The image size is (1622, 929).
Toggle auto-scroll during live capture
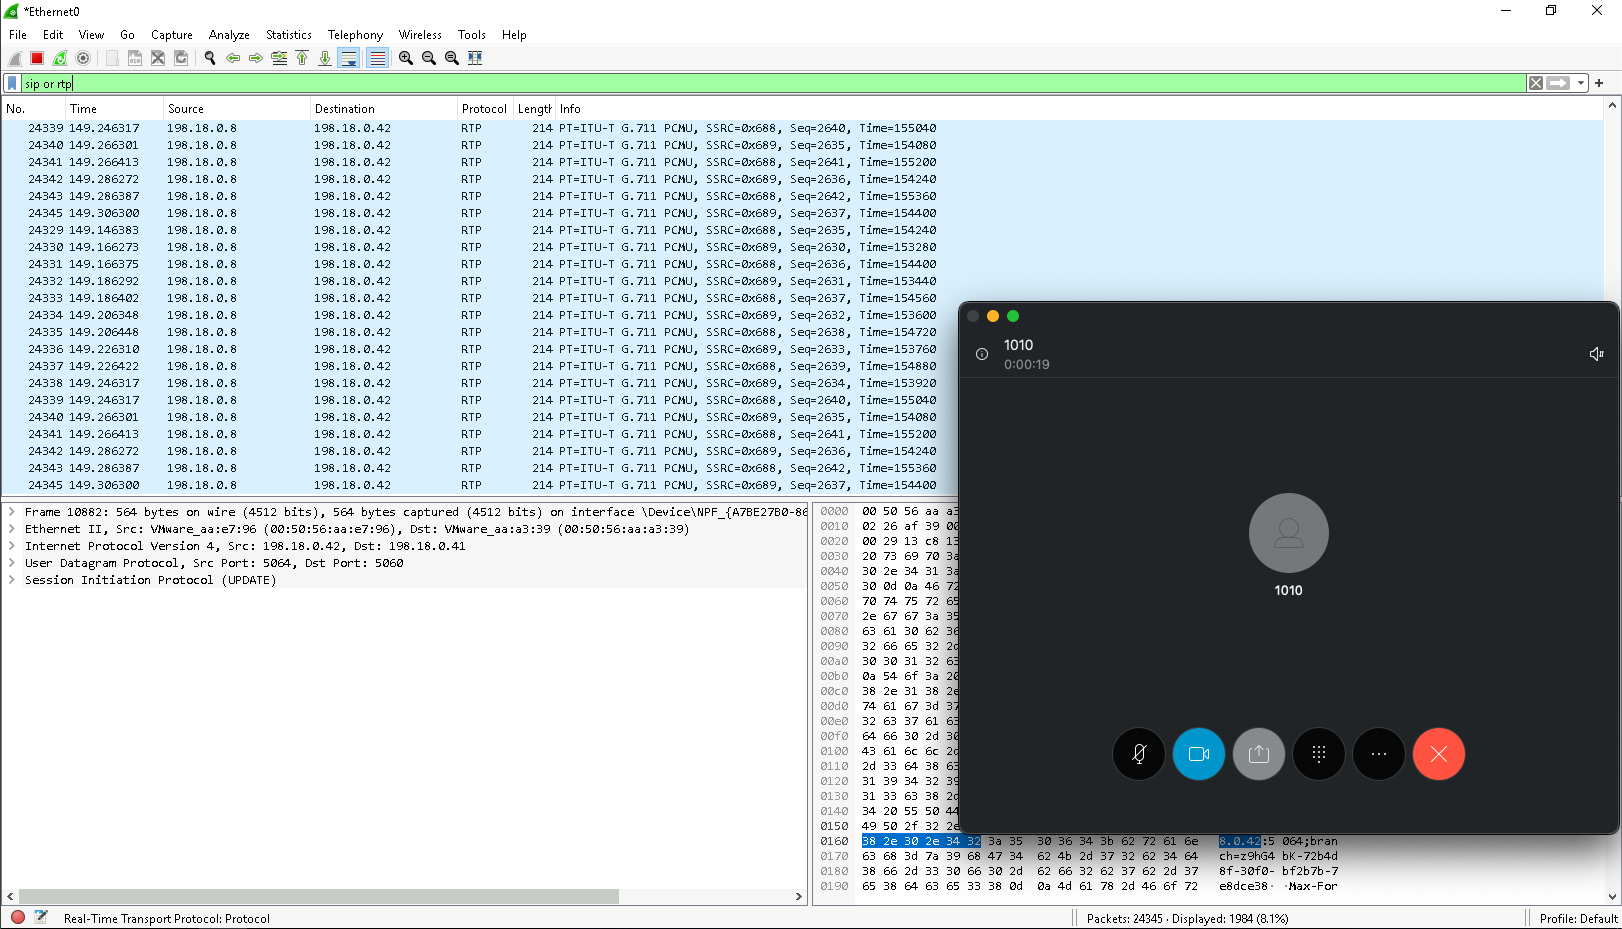click(349, 58)
